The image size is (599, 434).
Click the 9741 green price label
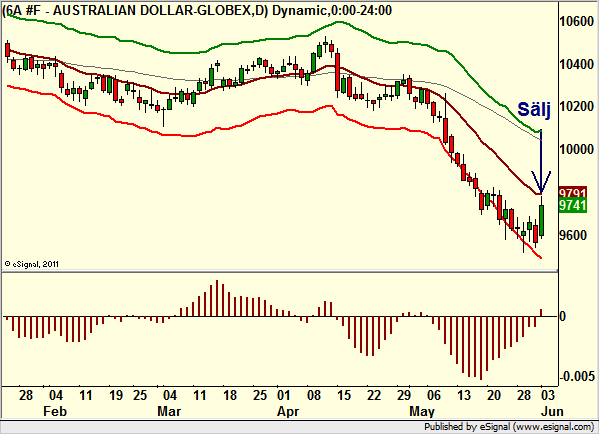coord(573,205)
